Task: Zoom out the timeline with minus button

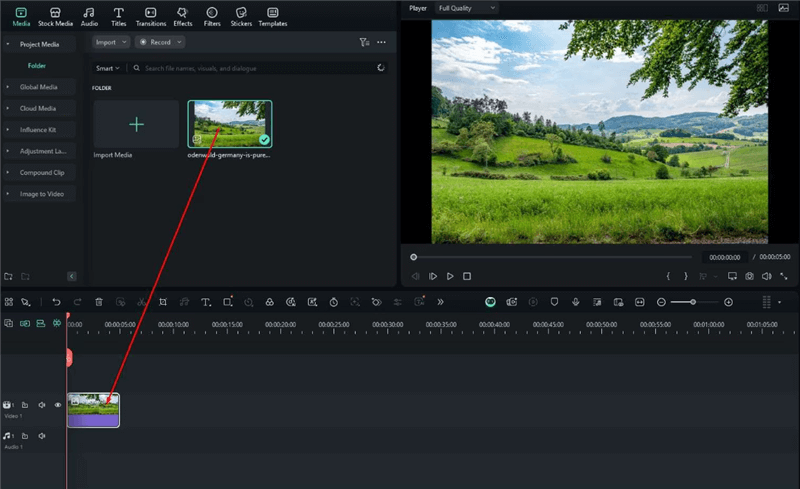Action: [x=661, y=302]
